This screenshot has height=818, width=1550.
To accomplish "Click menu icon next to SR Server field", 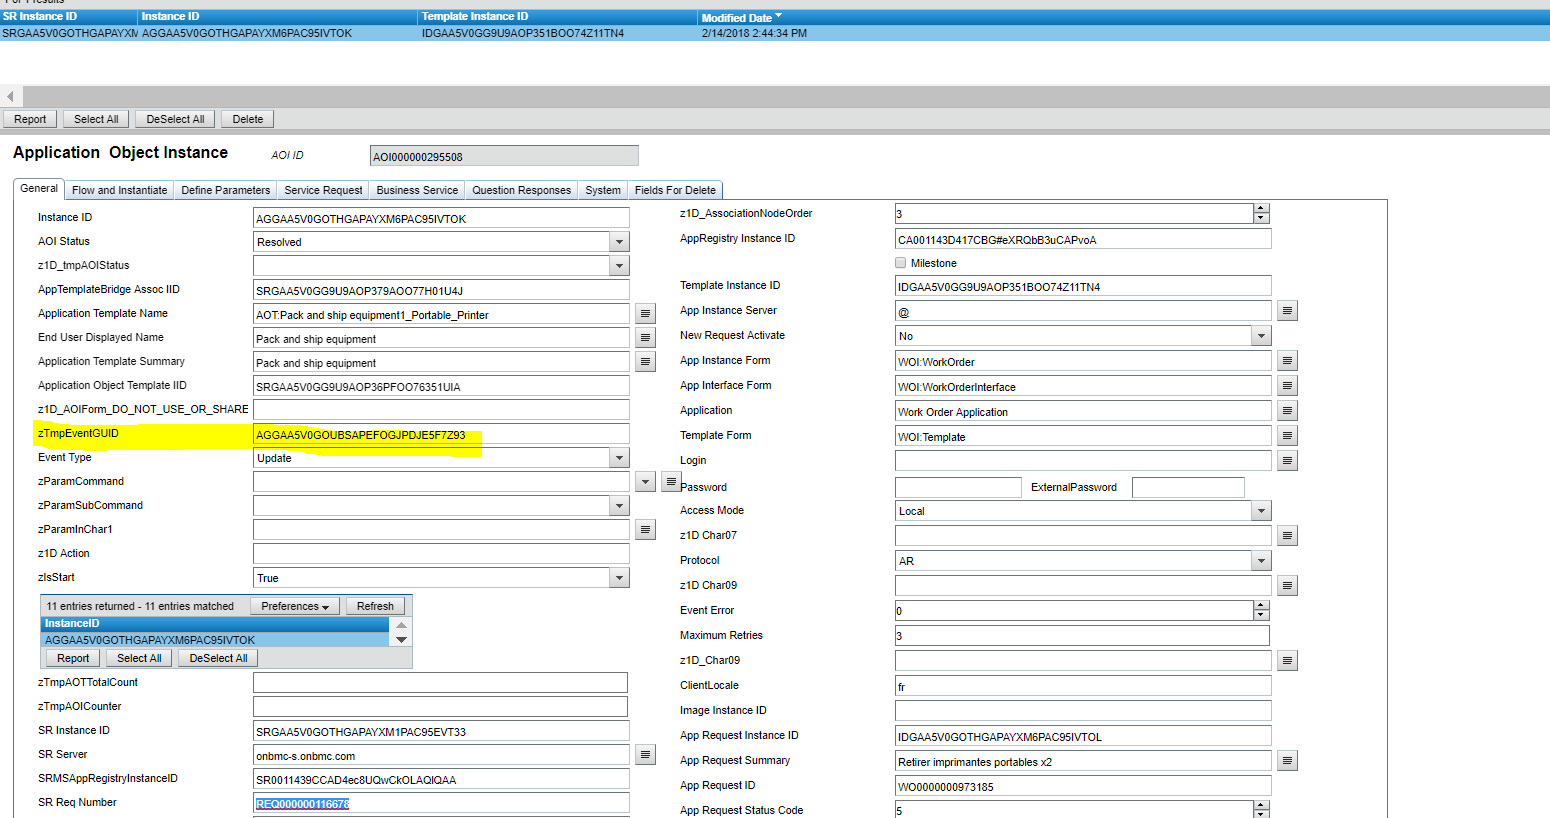I will tap(646, 755).
